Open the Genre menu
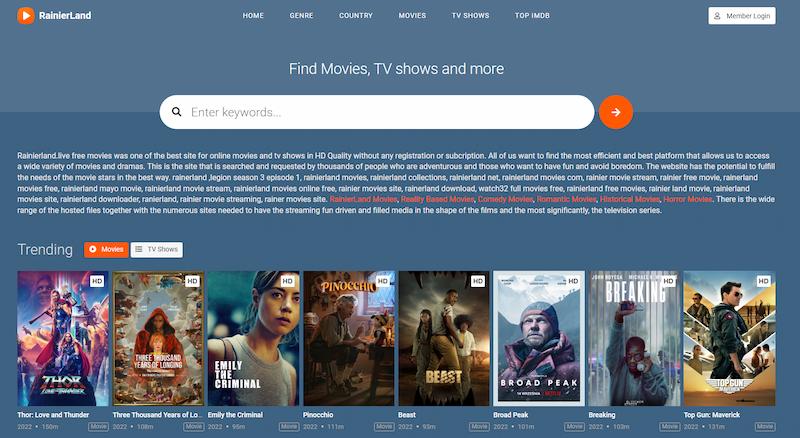This screenshot has width=800, height=438. (x=301, y=16)
